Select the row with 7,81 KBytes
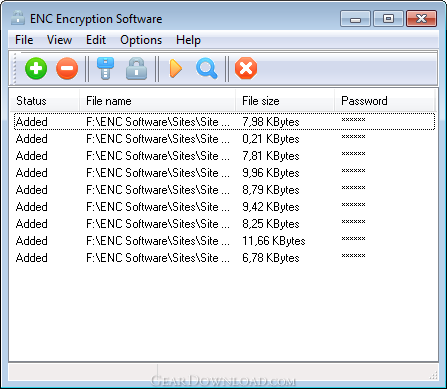Image resolution: width=447 pixels, height=389 pixels. point(224,156)
